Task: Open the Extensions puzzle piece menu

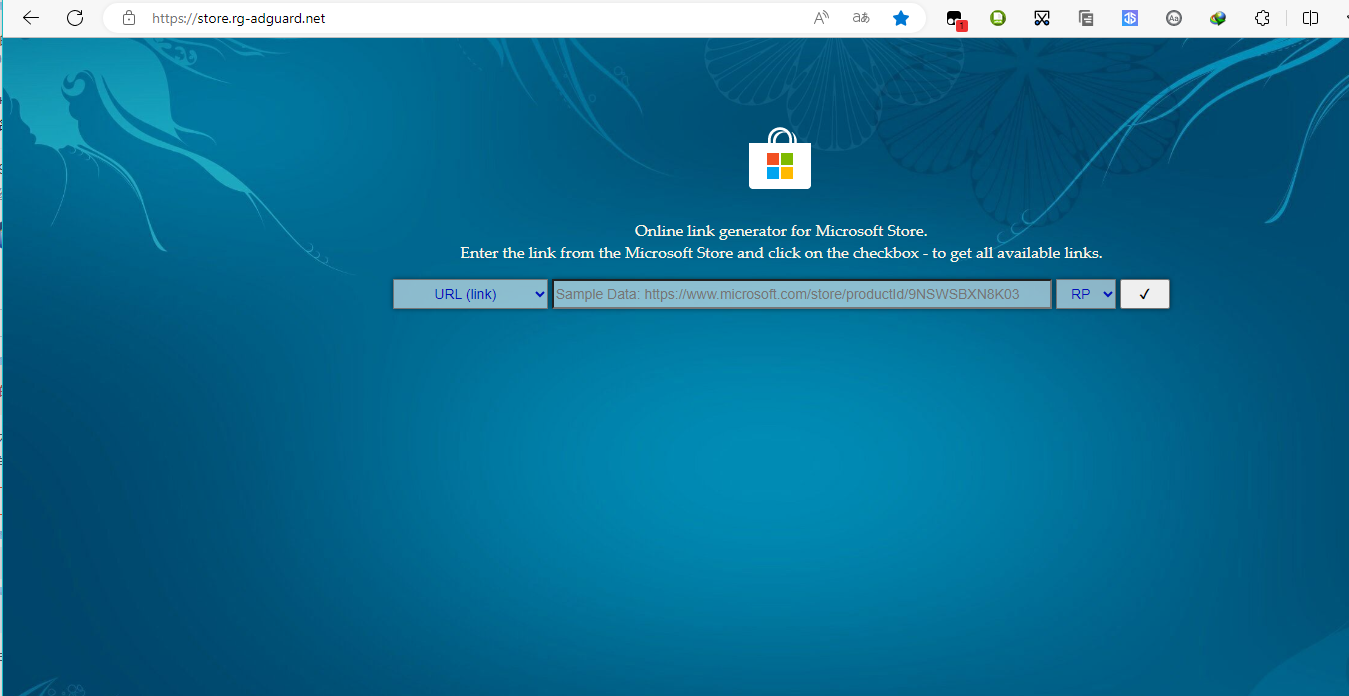Action: tap(1262, 18)
